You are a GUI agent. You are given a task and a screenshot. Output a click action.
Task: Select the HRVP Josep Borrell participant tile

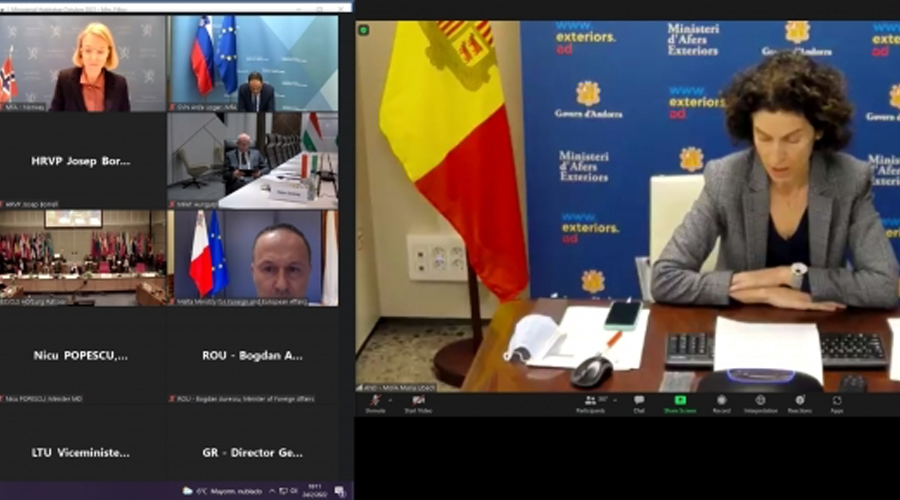[x=83, y=161]
